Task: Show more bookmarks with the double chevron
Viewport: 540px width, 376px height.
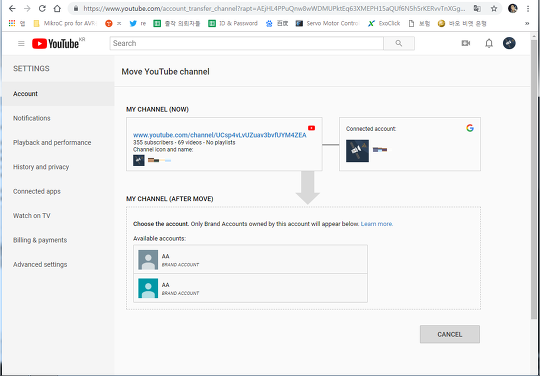Action: pyautogui.click(x=527, y=23)
